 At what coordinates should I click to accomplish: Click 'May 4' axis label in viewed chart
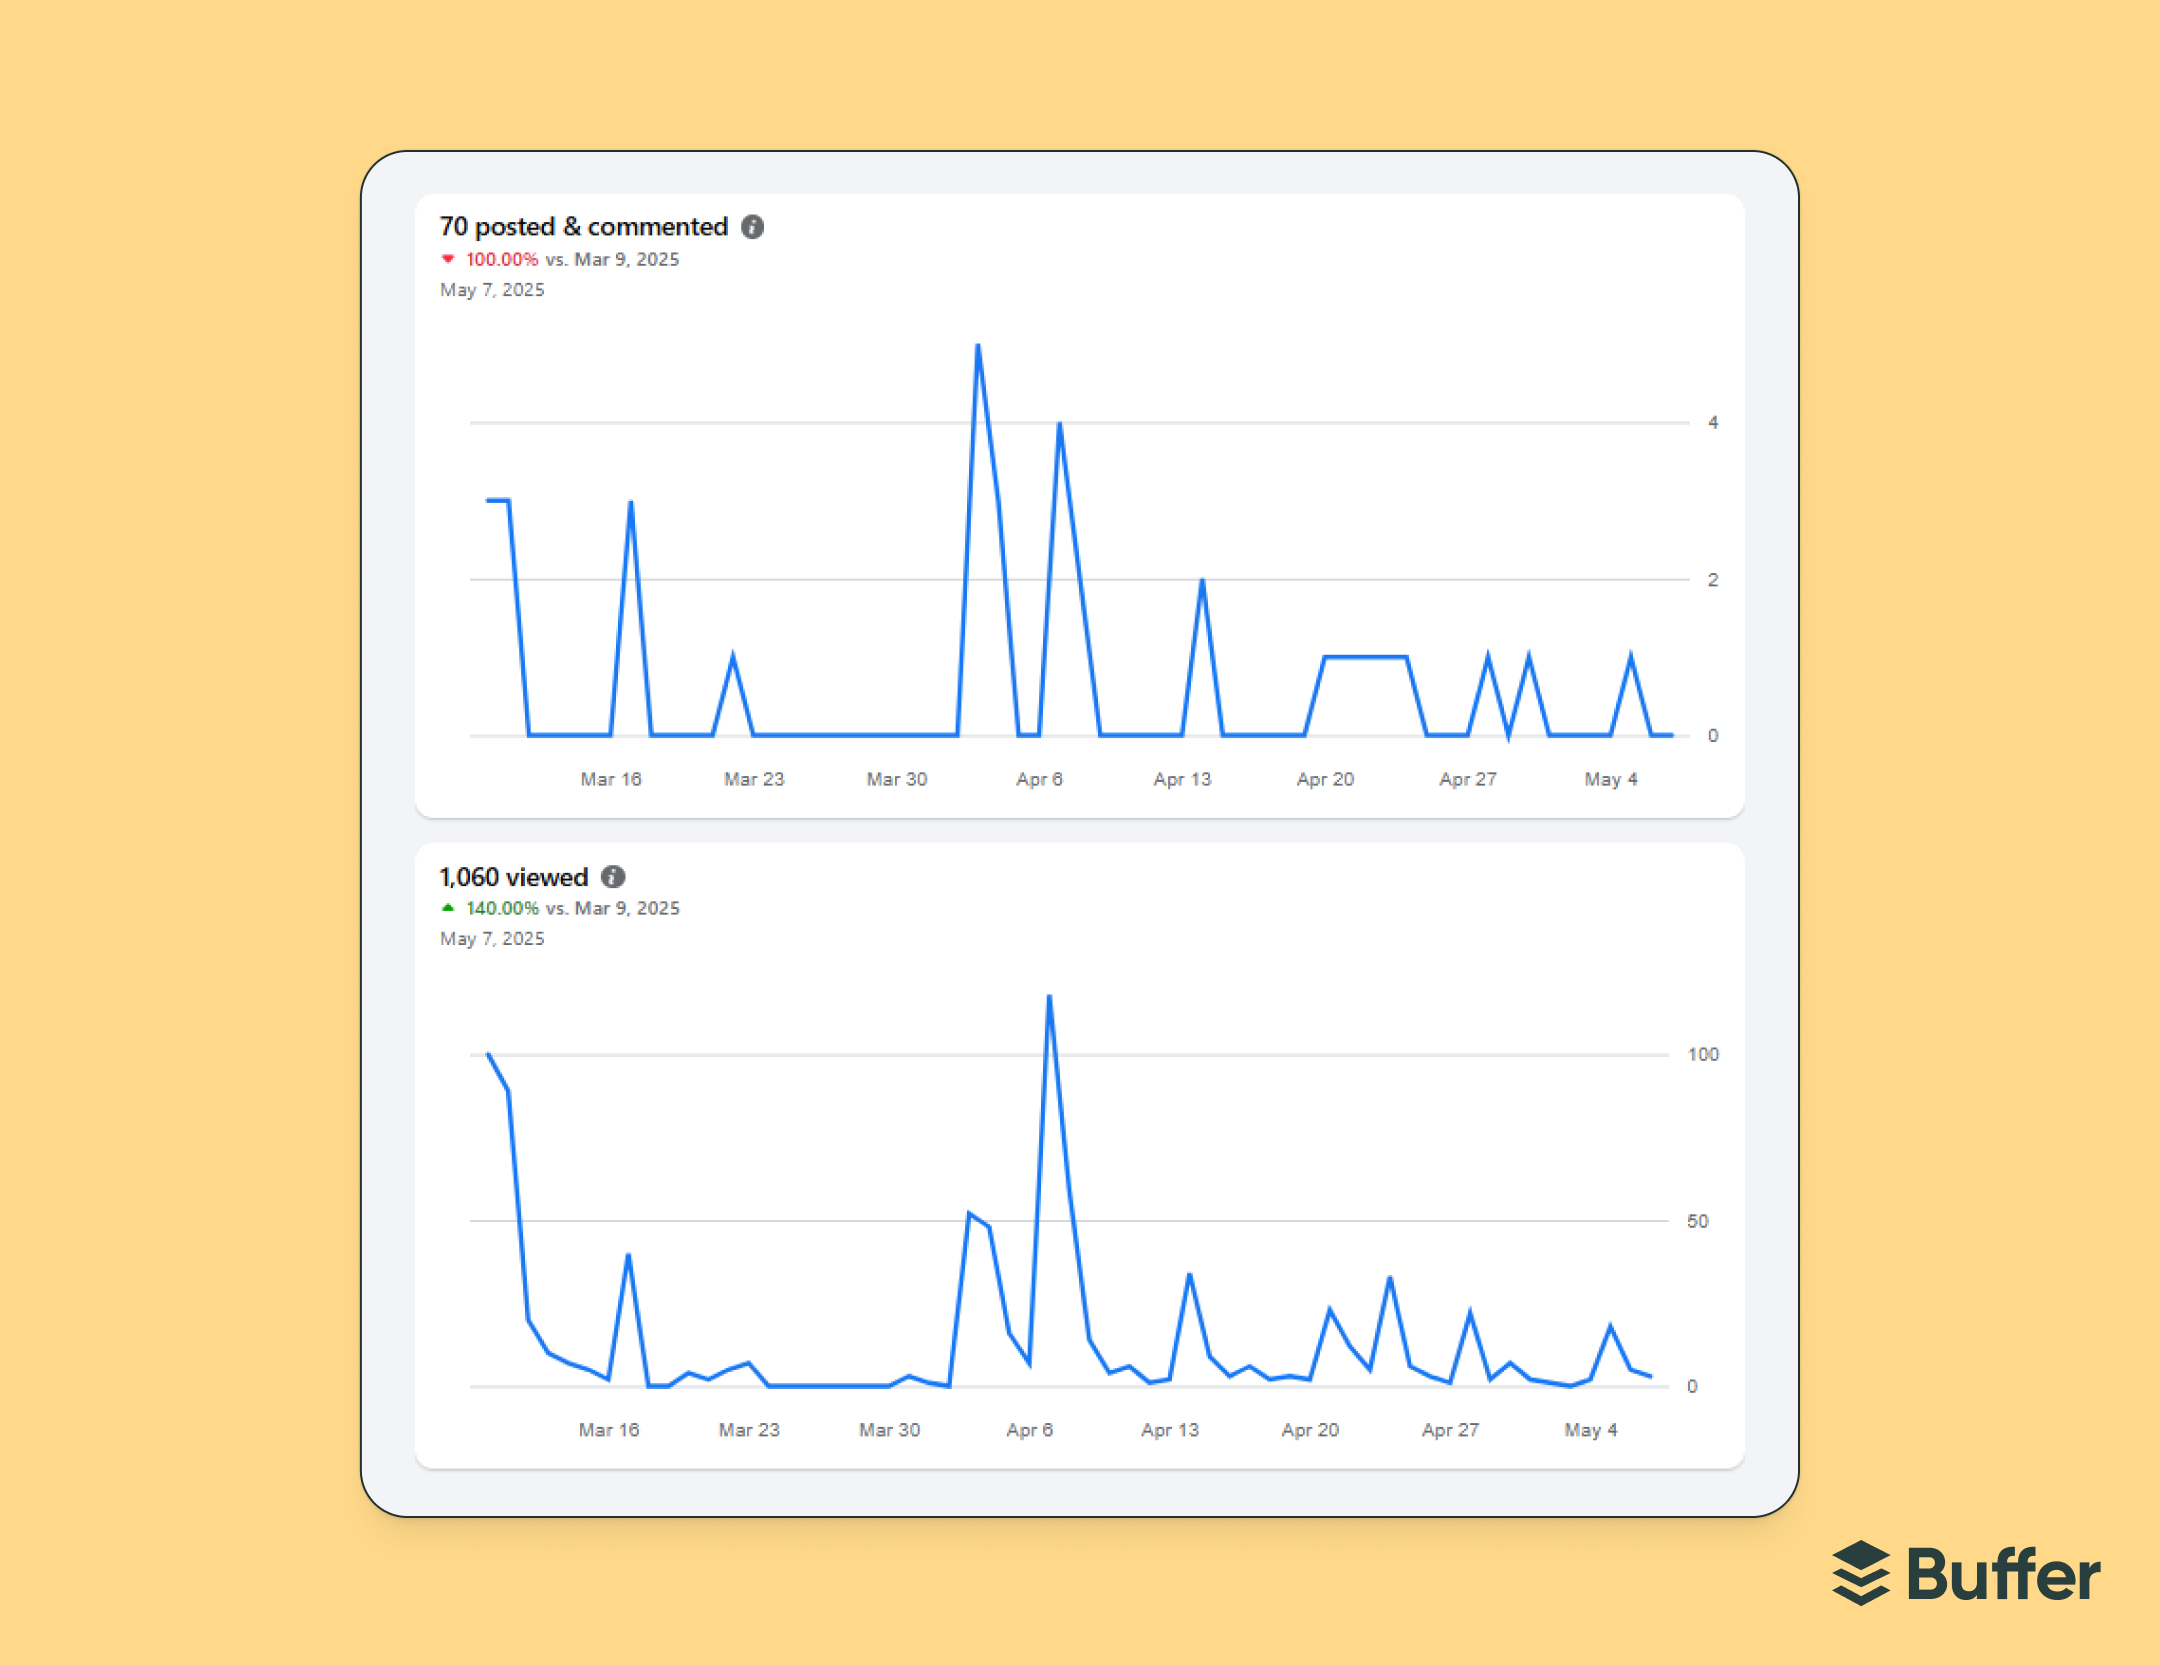[1591, 1430]
